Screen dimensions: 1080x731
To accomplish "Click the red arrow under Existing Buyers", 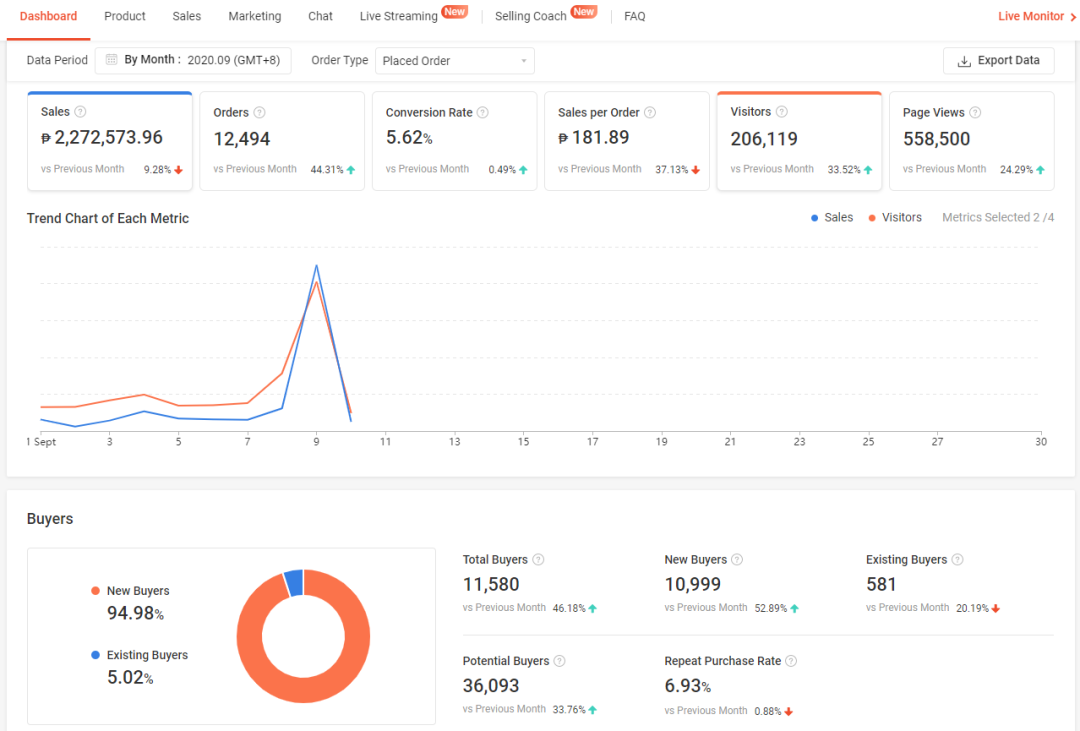I will pyautogui.click(x=996, y=608).
